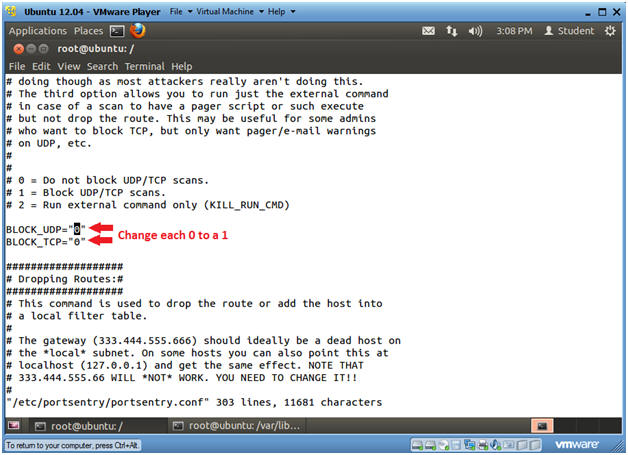Click the first hard disk device icon

pyautogui.click(x=417, y=445)
